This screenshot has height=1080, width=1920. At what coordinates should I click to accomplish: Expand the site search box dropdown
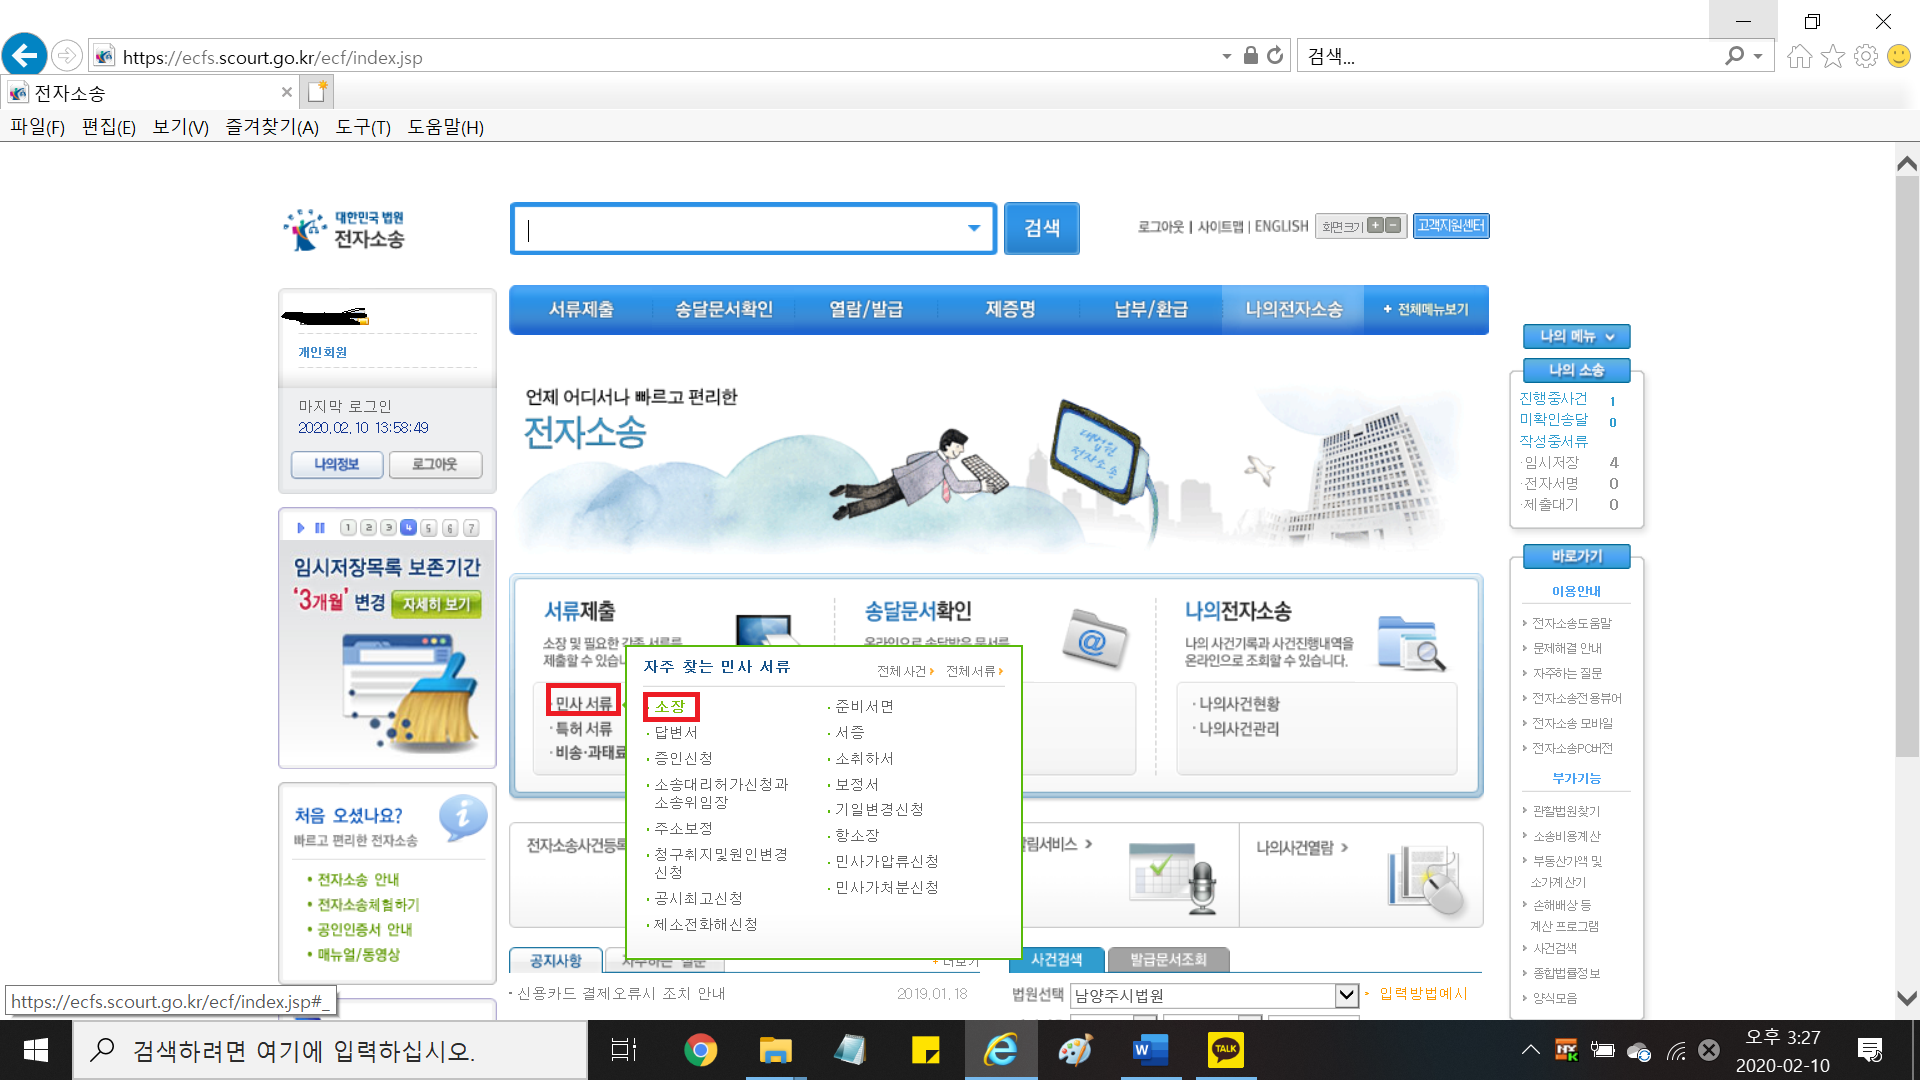[x=973, y=229]
